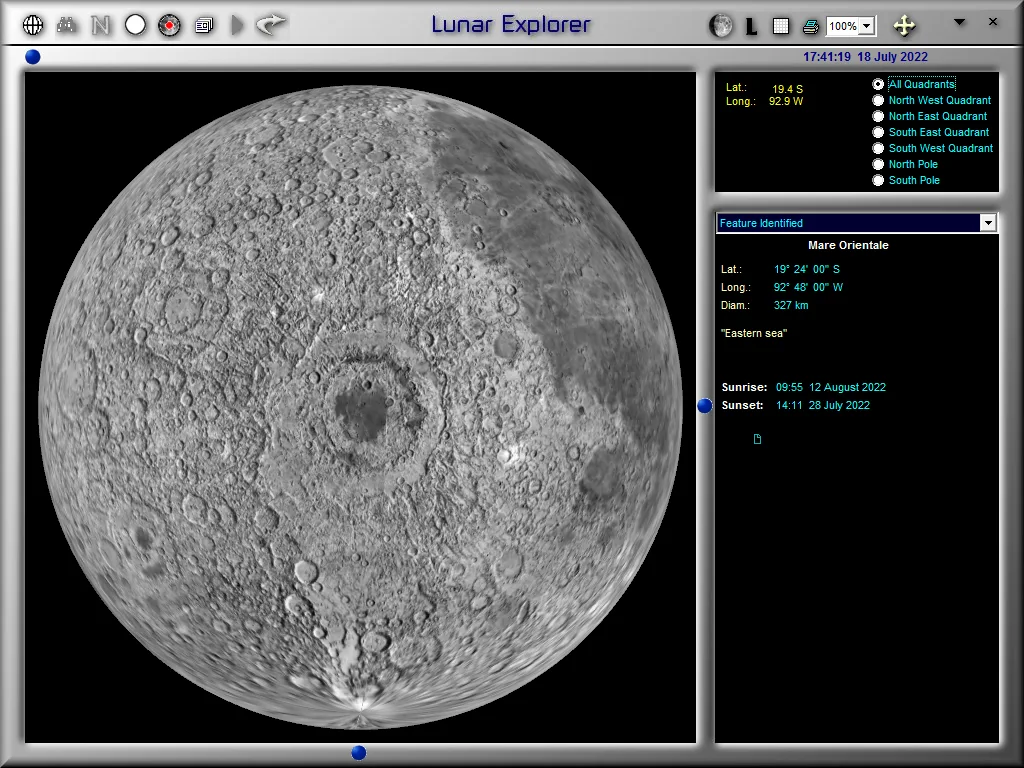The width and height of the screenshot is (1024, 768).
Task: Click the Mare Orientale feature title
Action: tap(848, 245)
